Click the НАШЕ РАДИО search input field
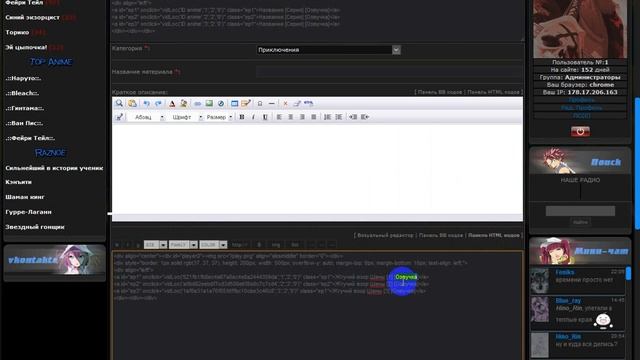Viewport: 640px width, 360px height. pos(580,211)
